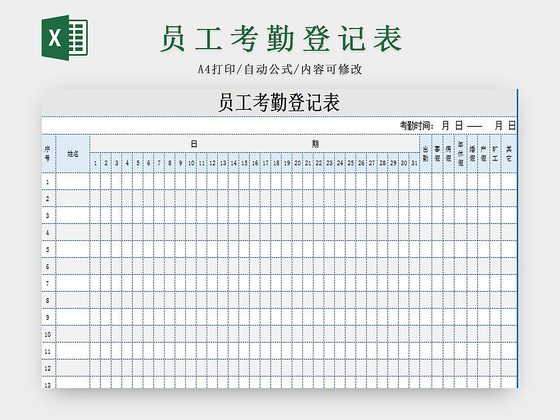Select the 旷工 column header

tap(495, 154)
